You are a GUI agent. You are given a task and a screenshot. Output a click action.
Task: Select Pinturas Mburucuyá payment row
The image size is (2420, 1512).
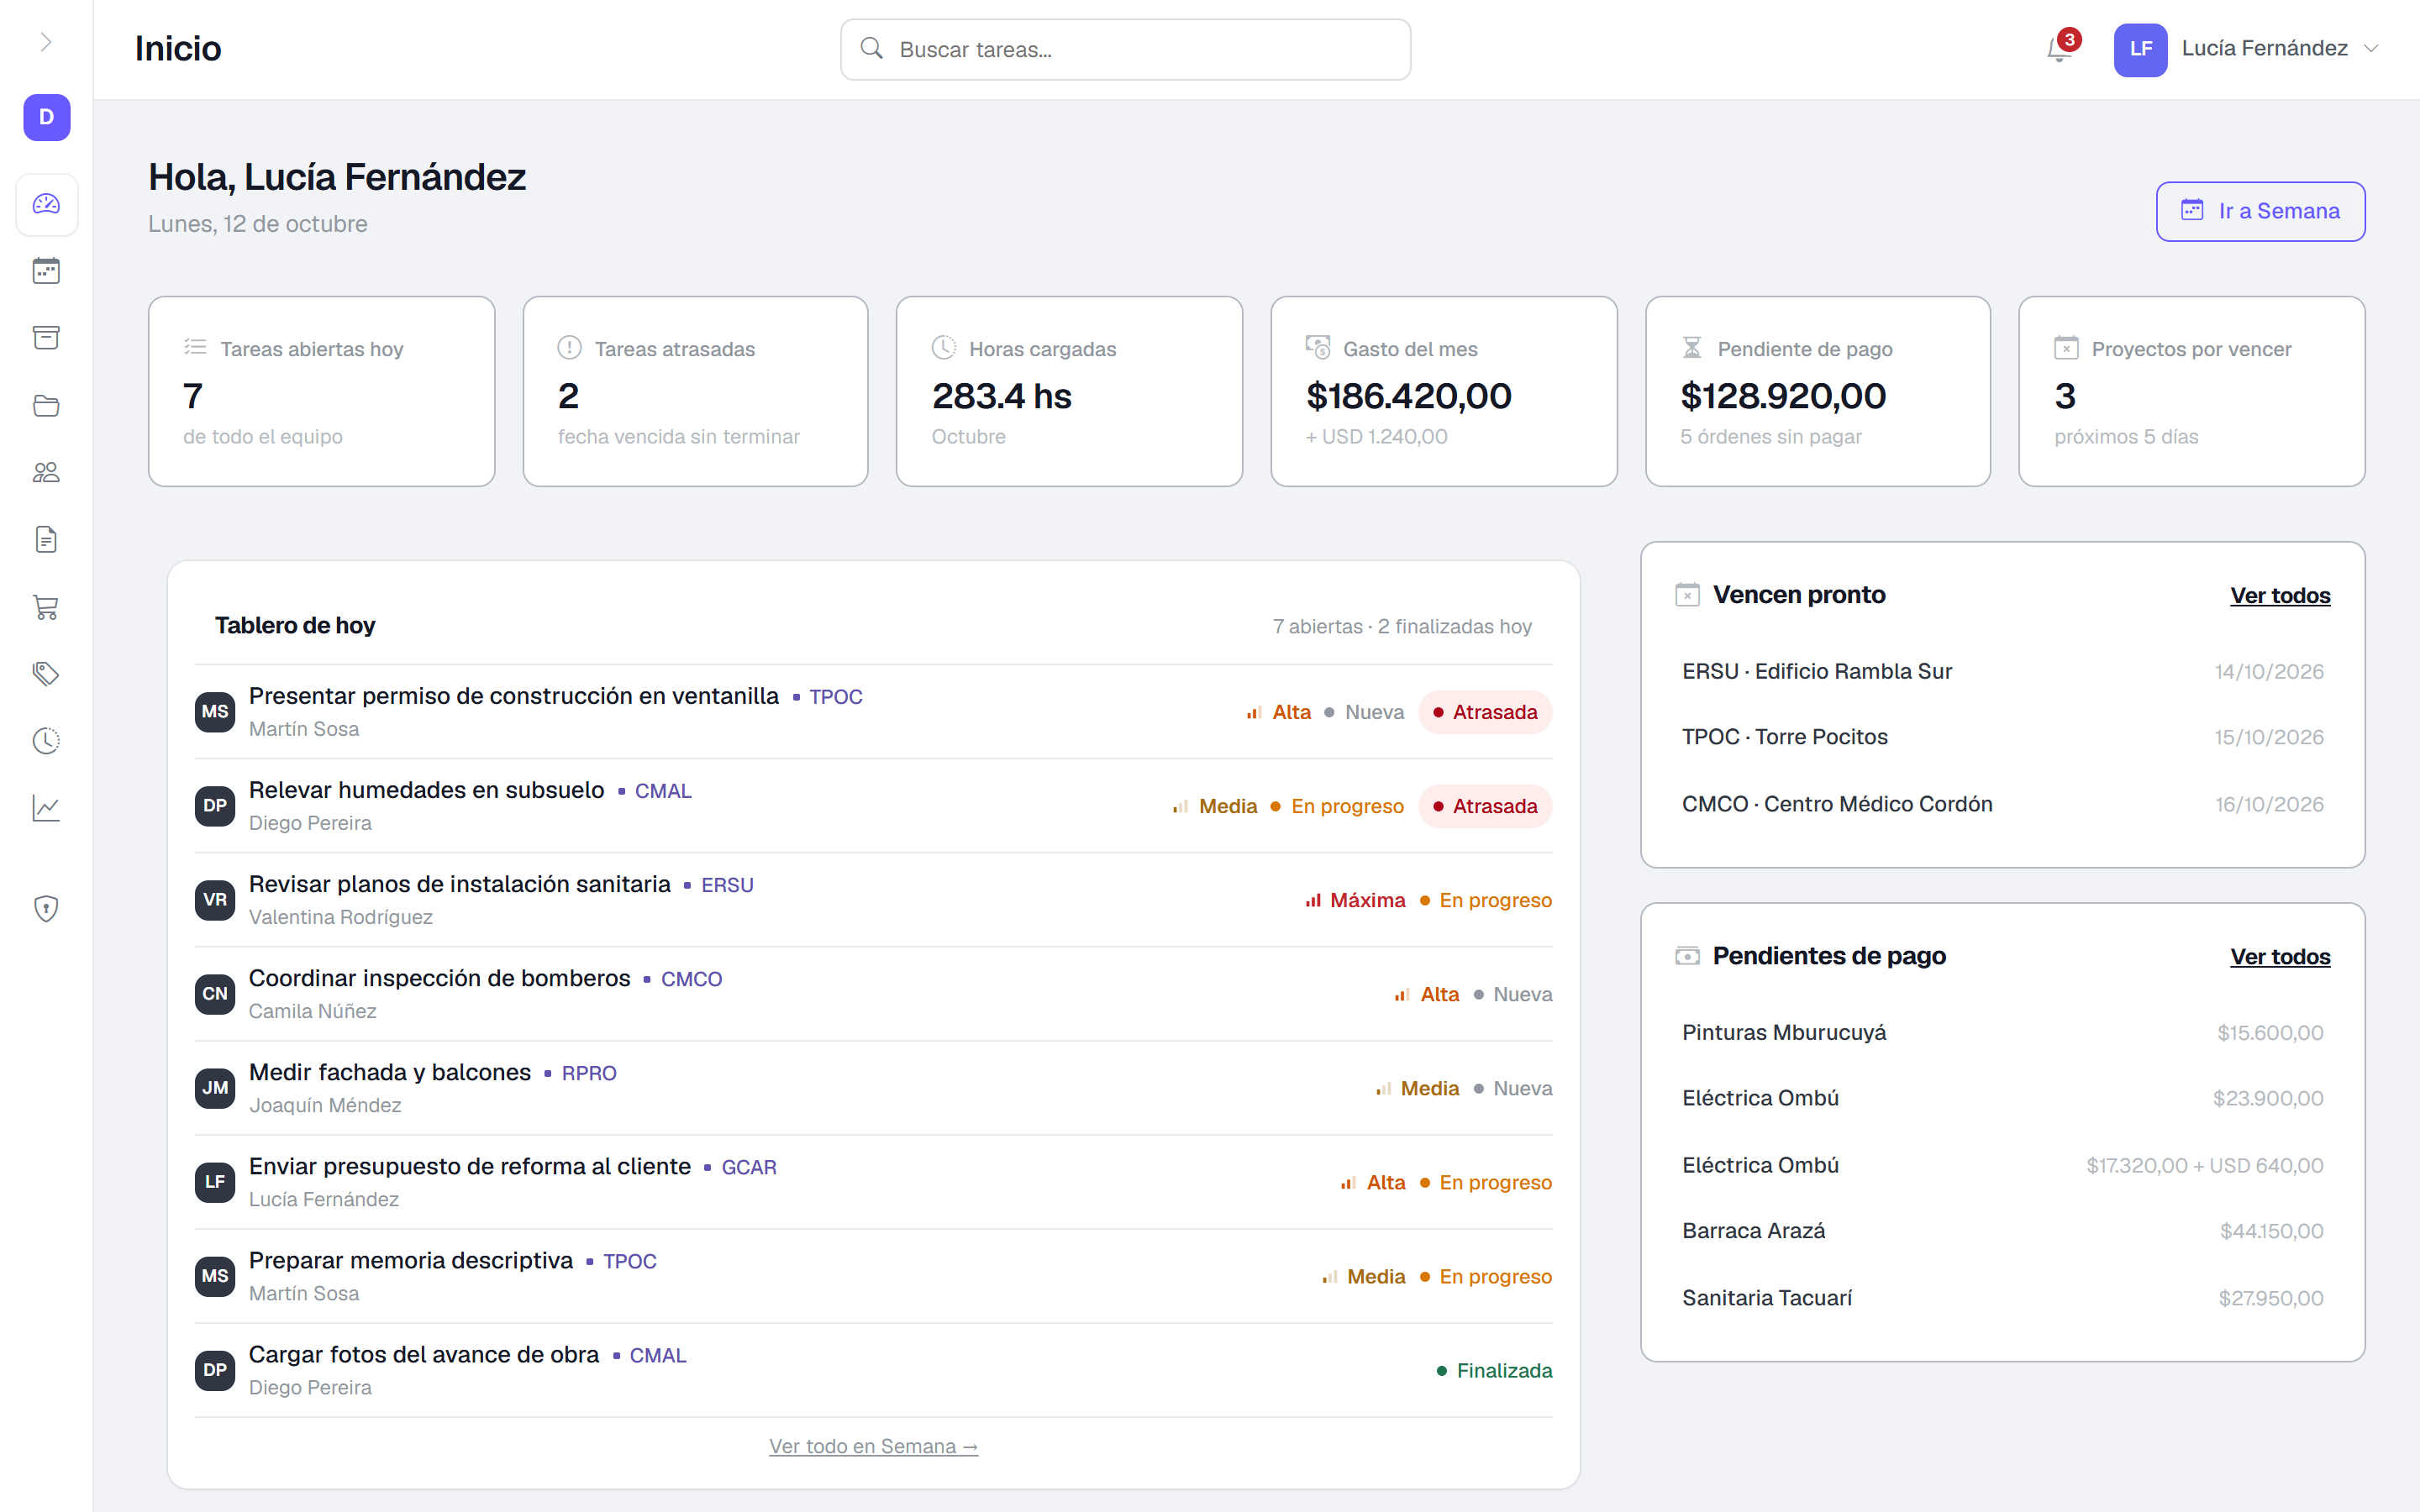pyautogui.click(x=2003, y=1033)
